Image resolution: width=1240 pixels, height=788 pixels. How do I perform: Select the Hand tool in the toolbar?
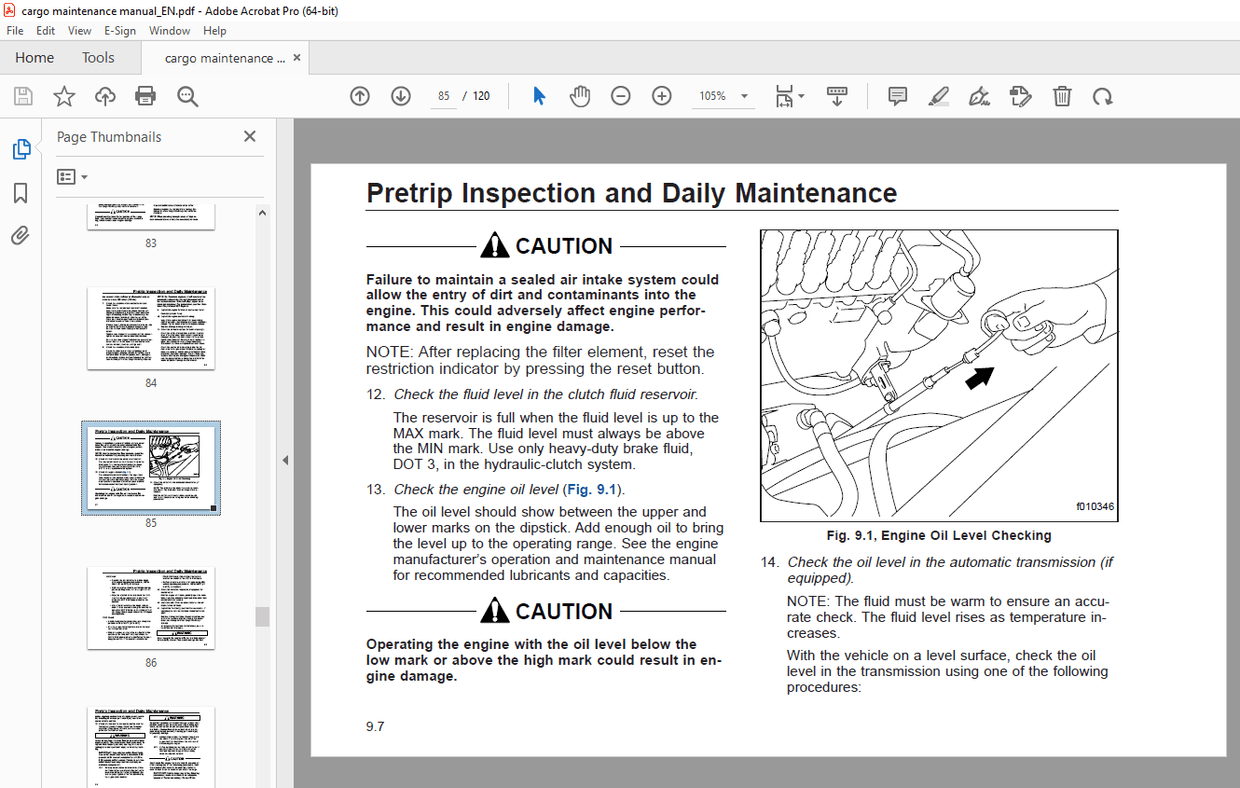tap(579, 95)
